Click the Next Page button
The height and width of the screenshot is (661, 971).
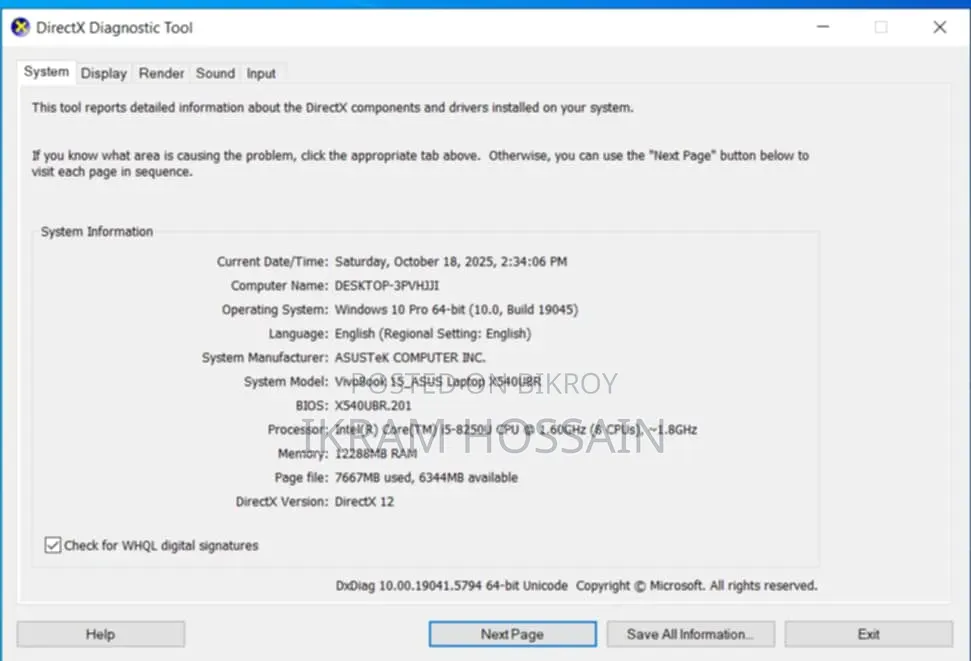[512, 634]
